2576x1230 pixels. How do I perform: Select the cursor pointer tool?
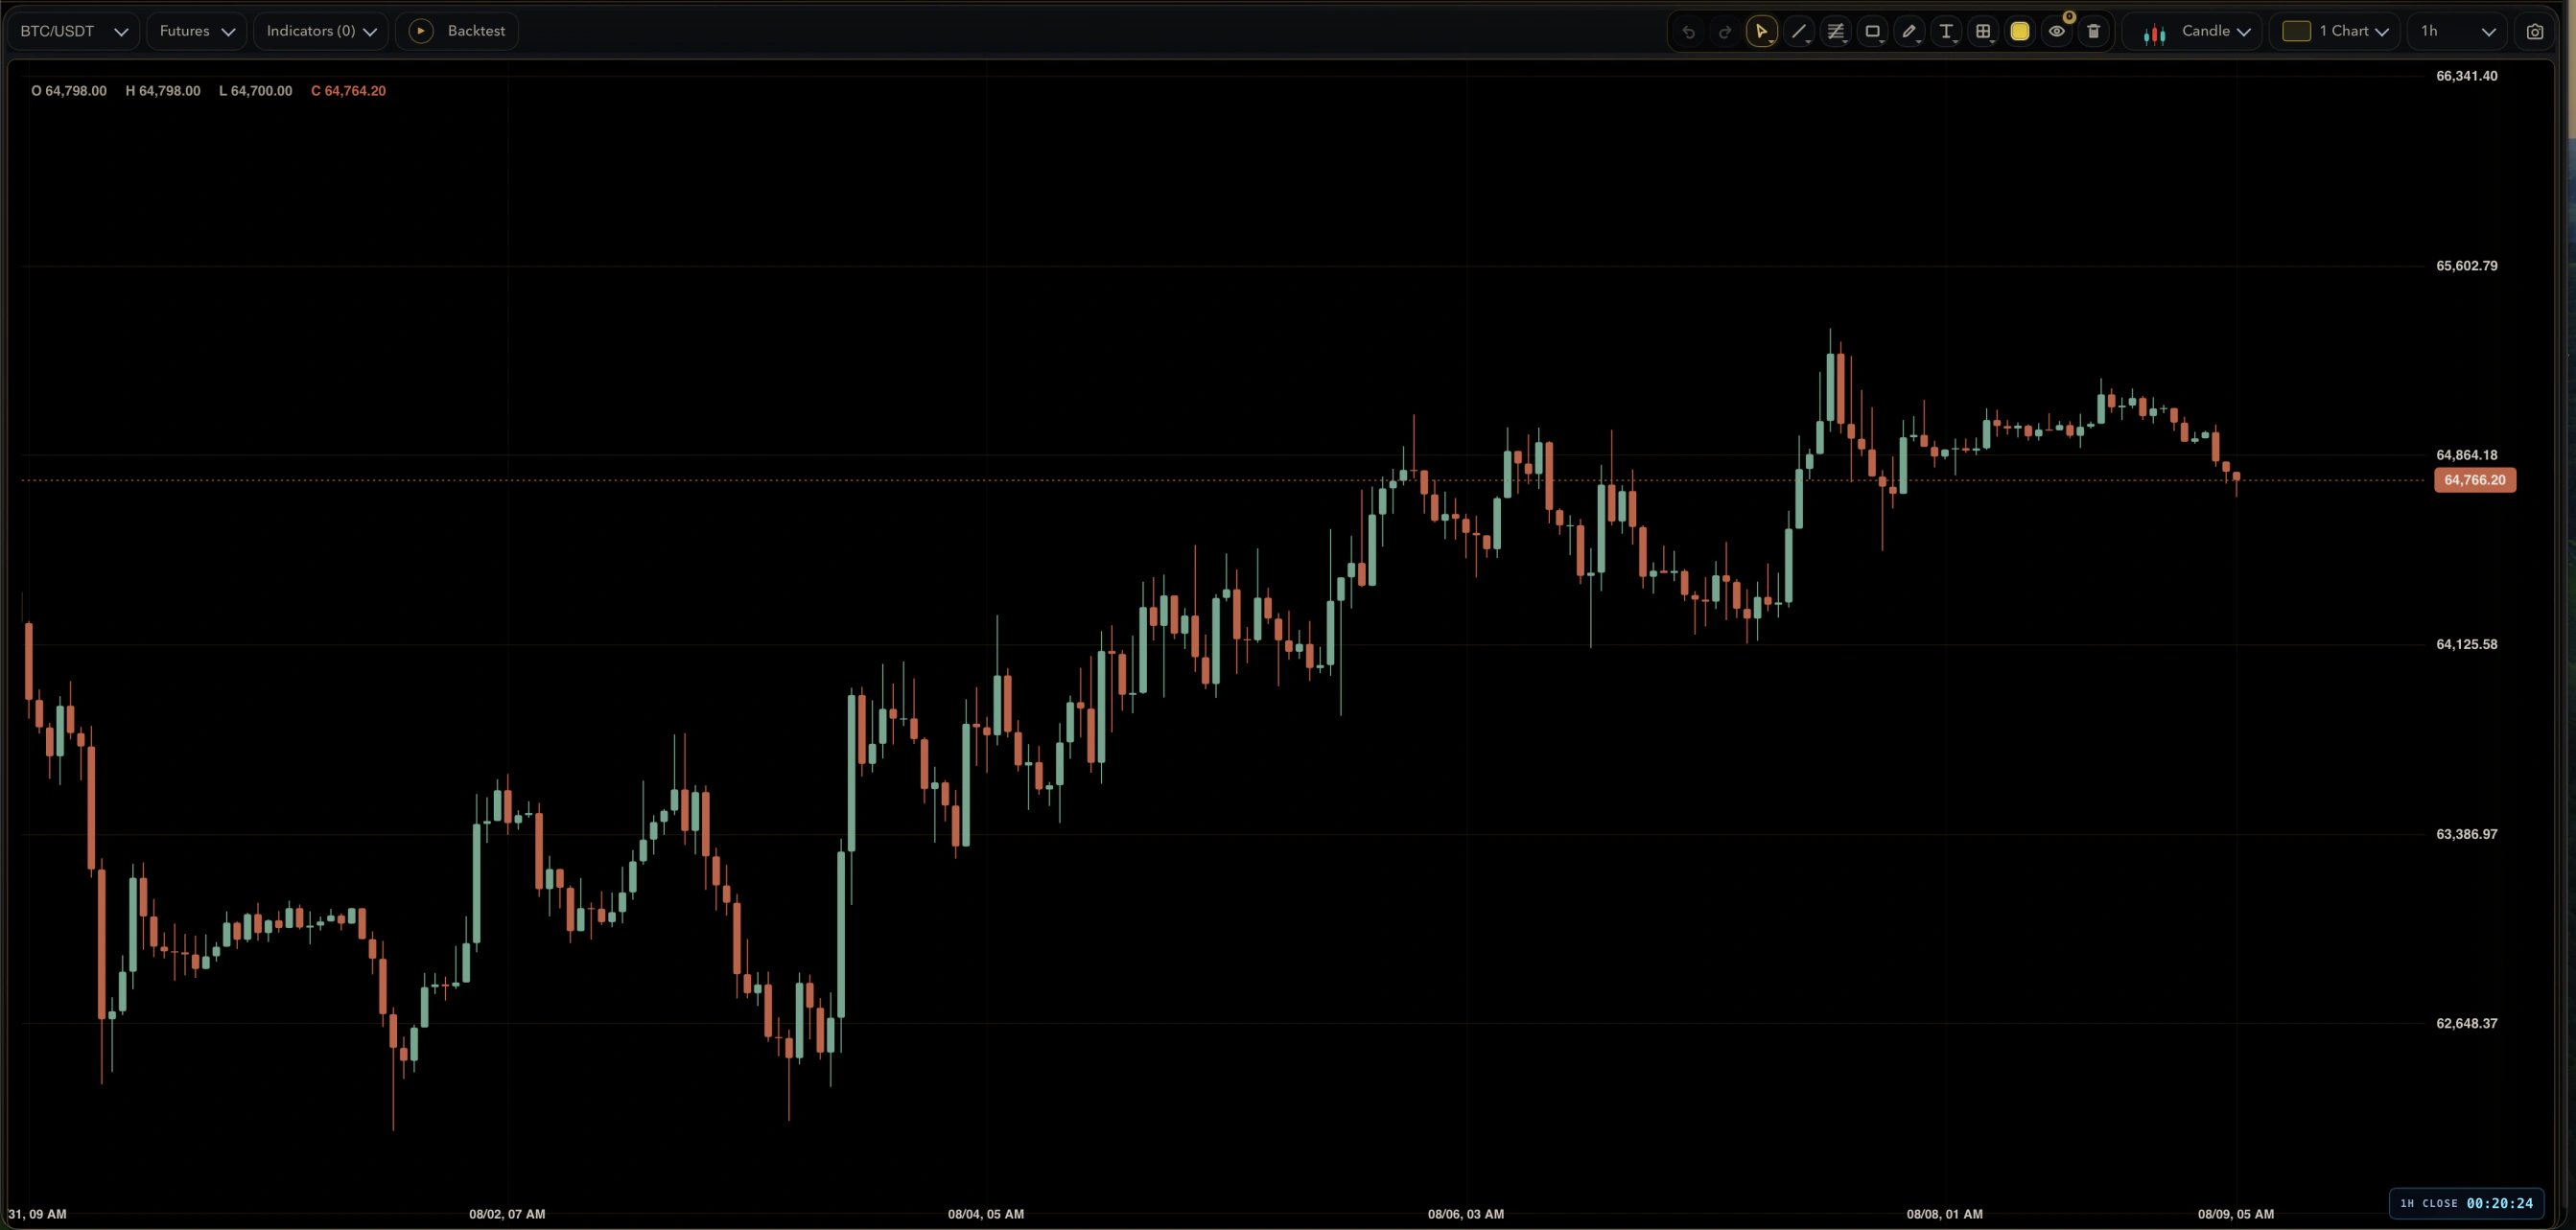pyautogui.click(x=1762, y=31)
